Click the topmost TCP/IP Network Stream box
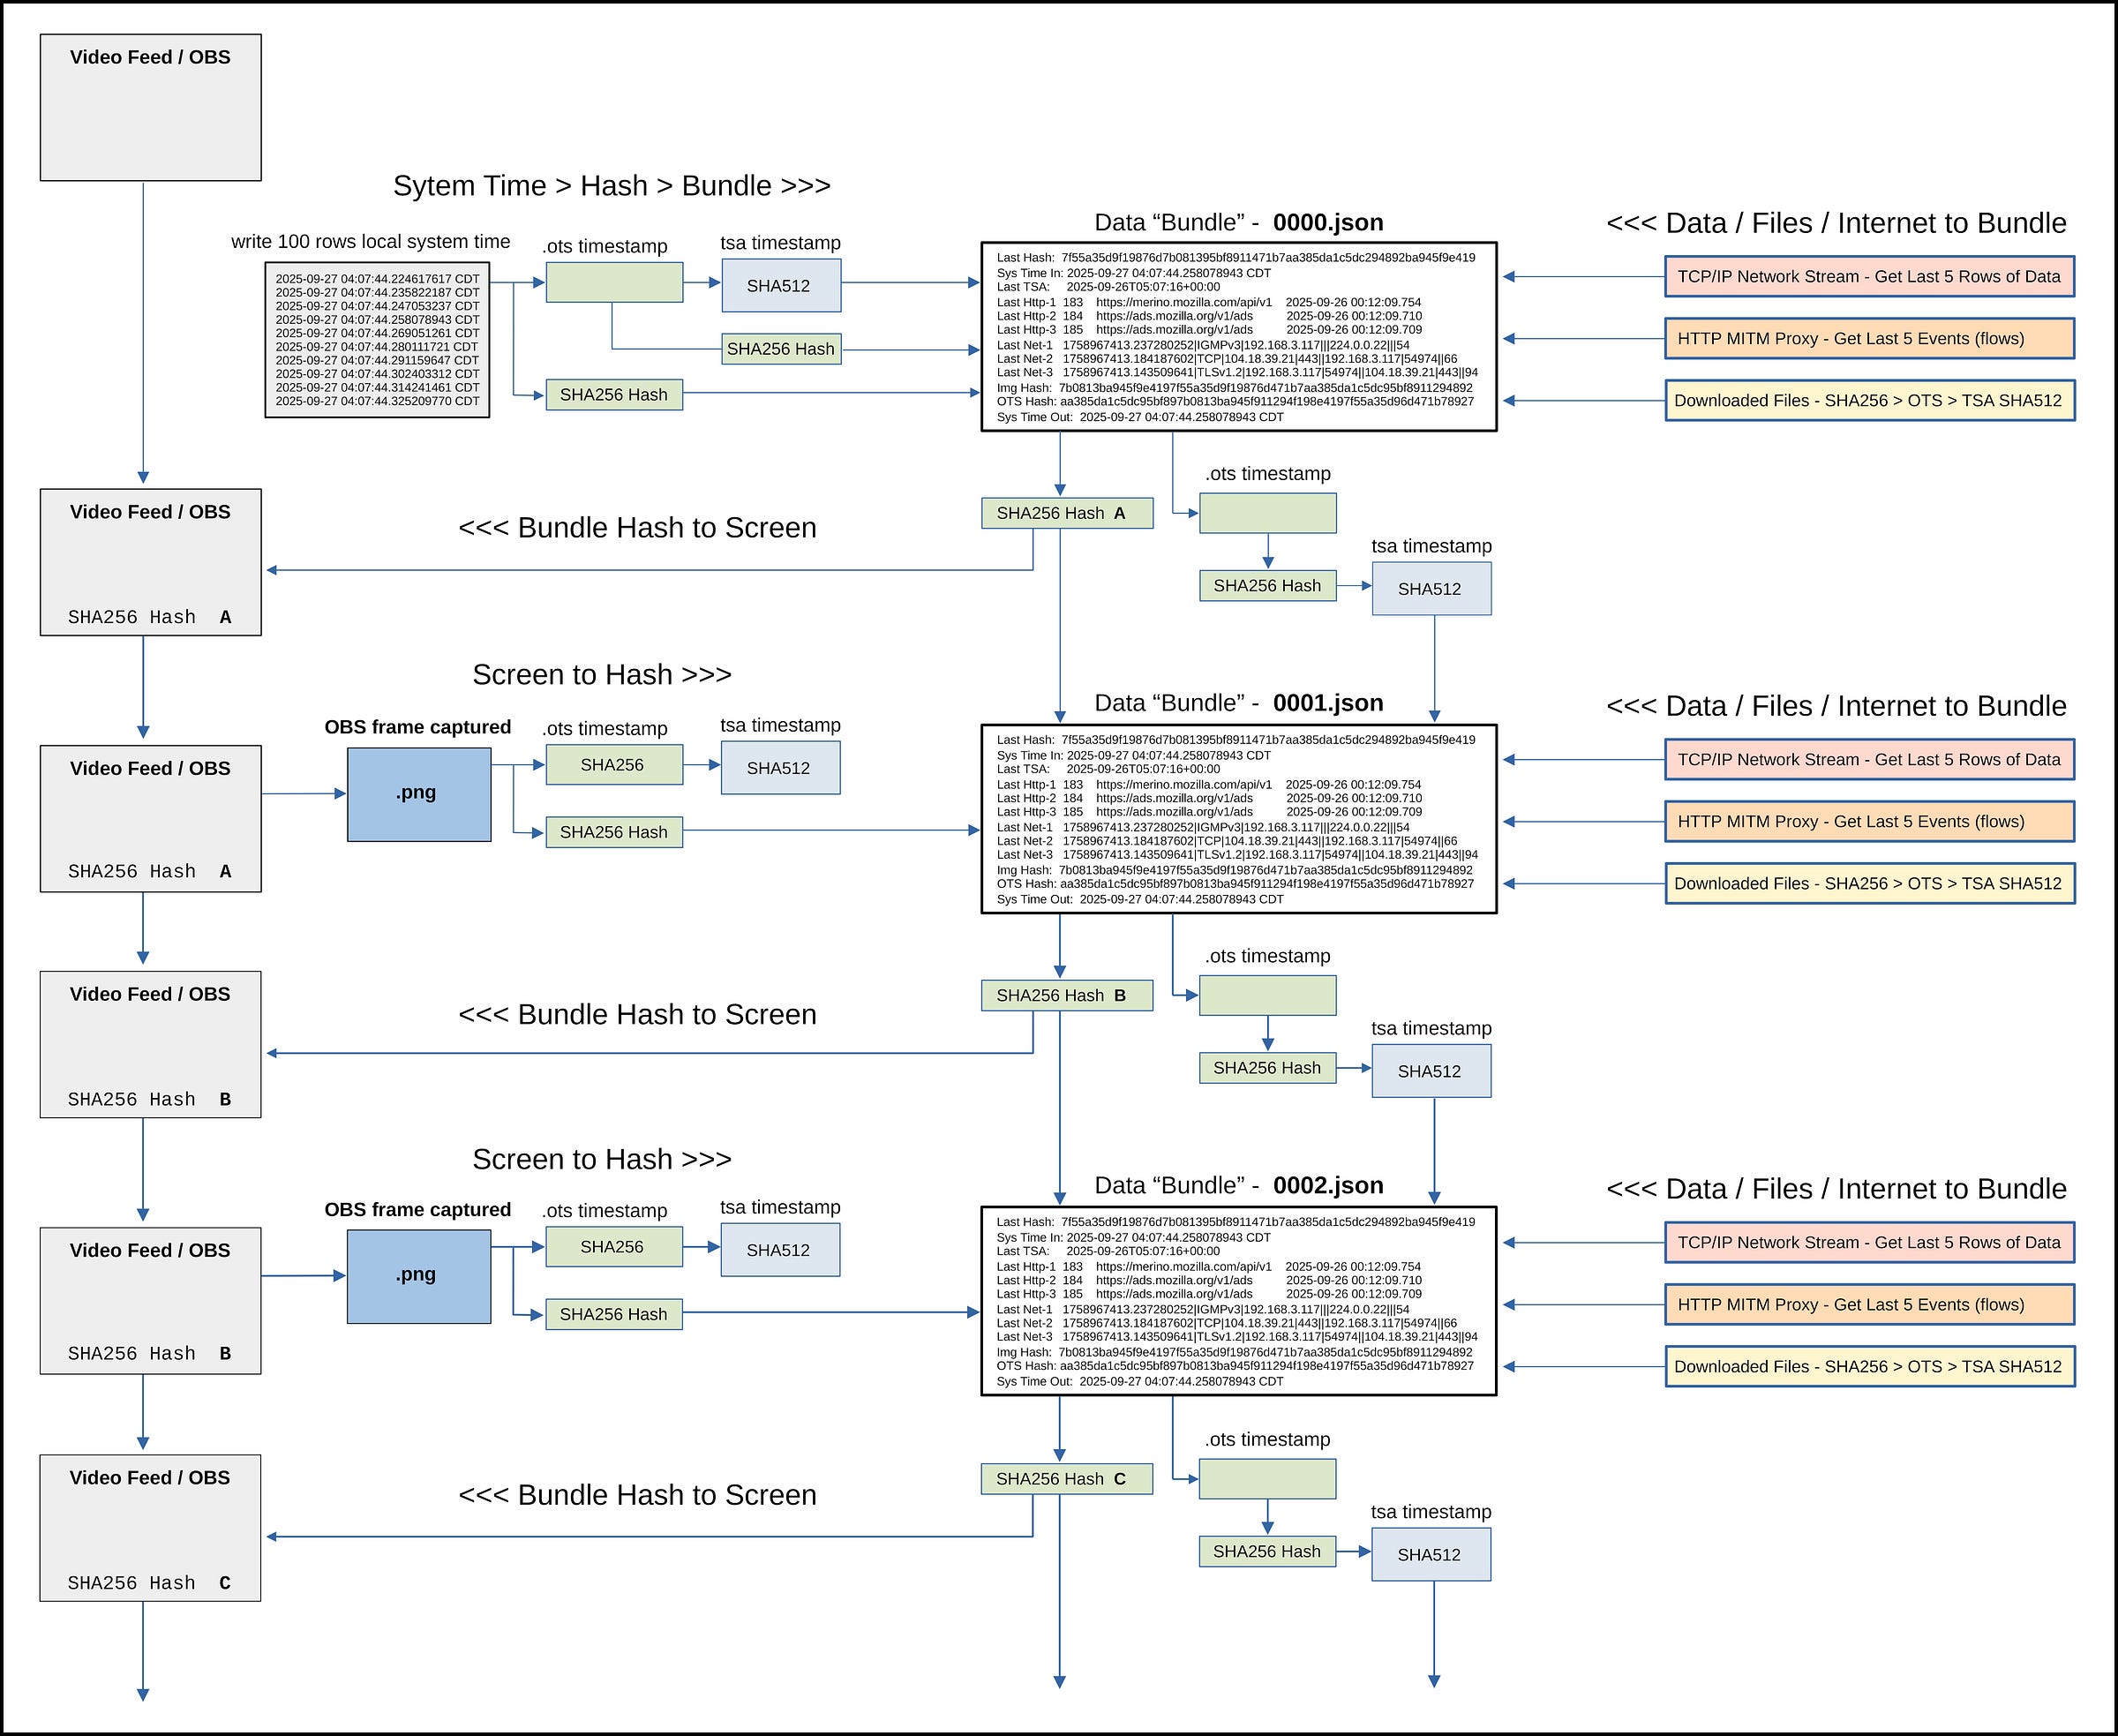The image size is (2118, 1736). (x=1868, y=277)
